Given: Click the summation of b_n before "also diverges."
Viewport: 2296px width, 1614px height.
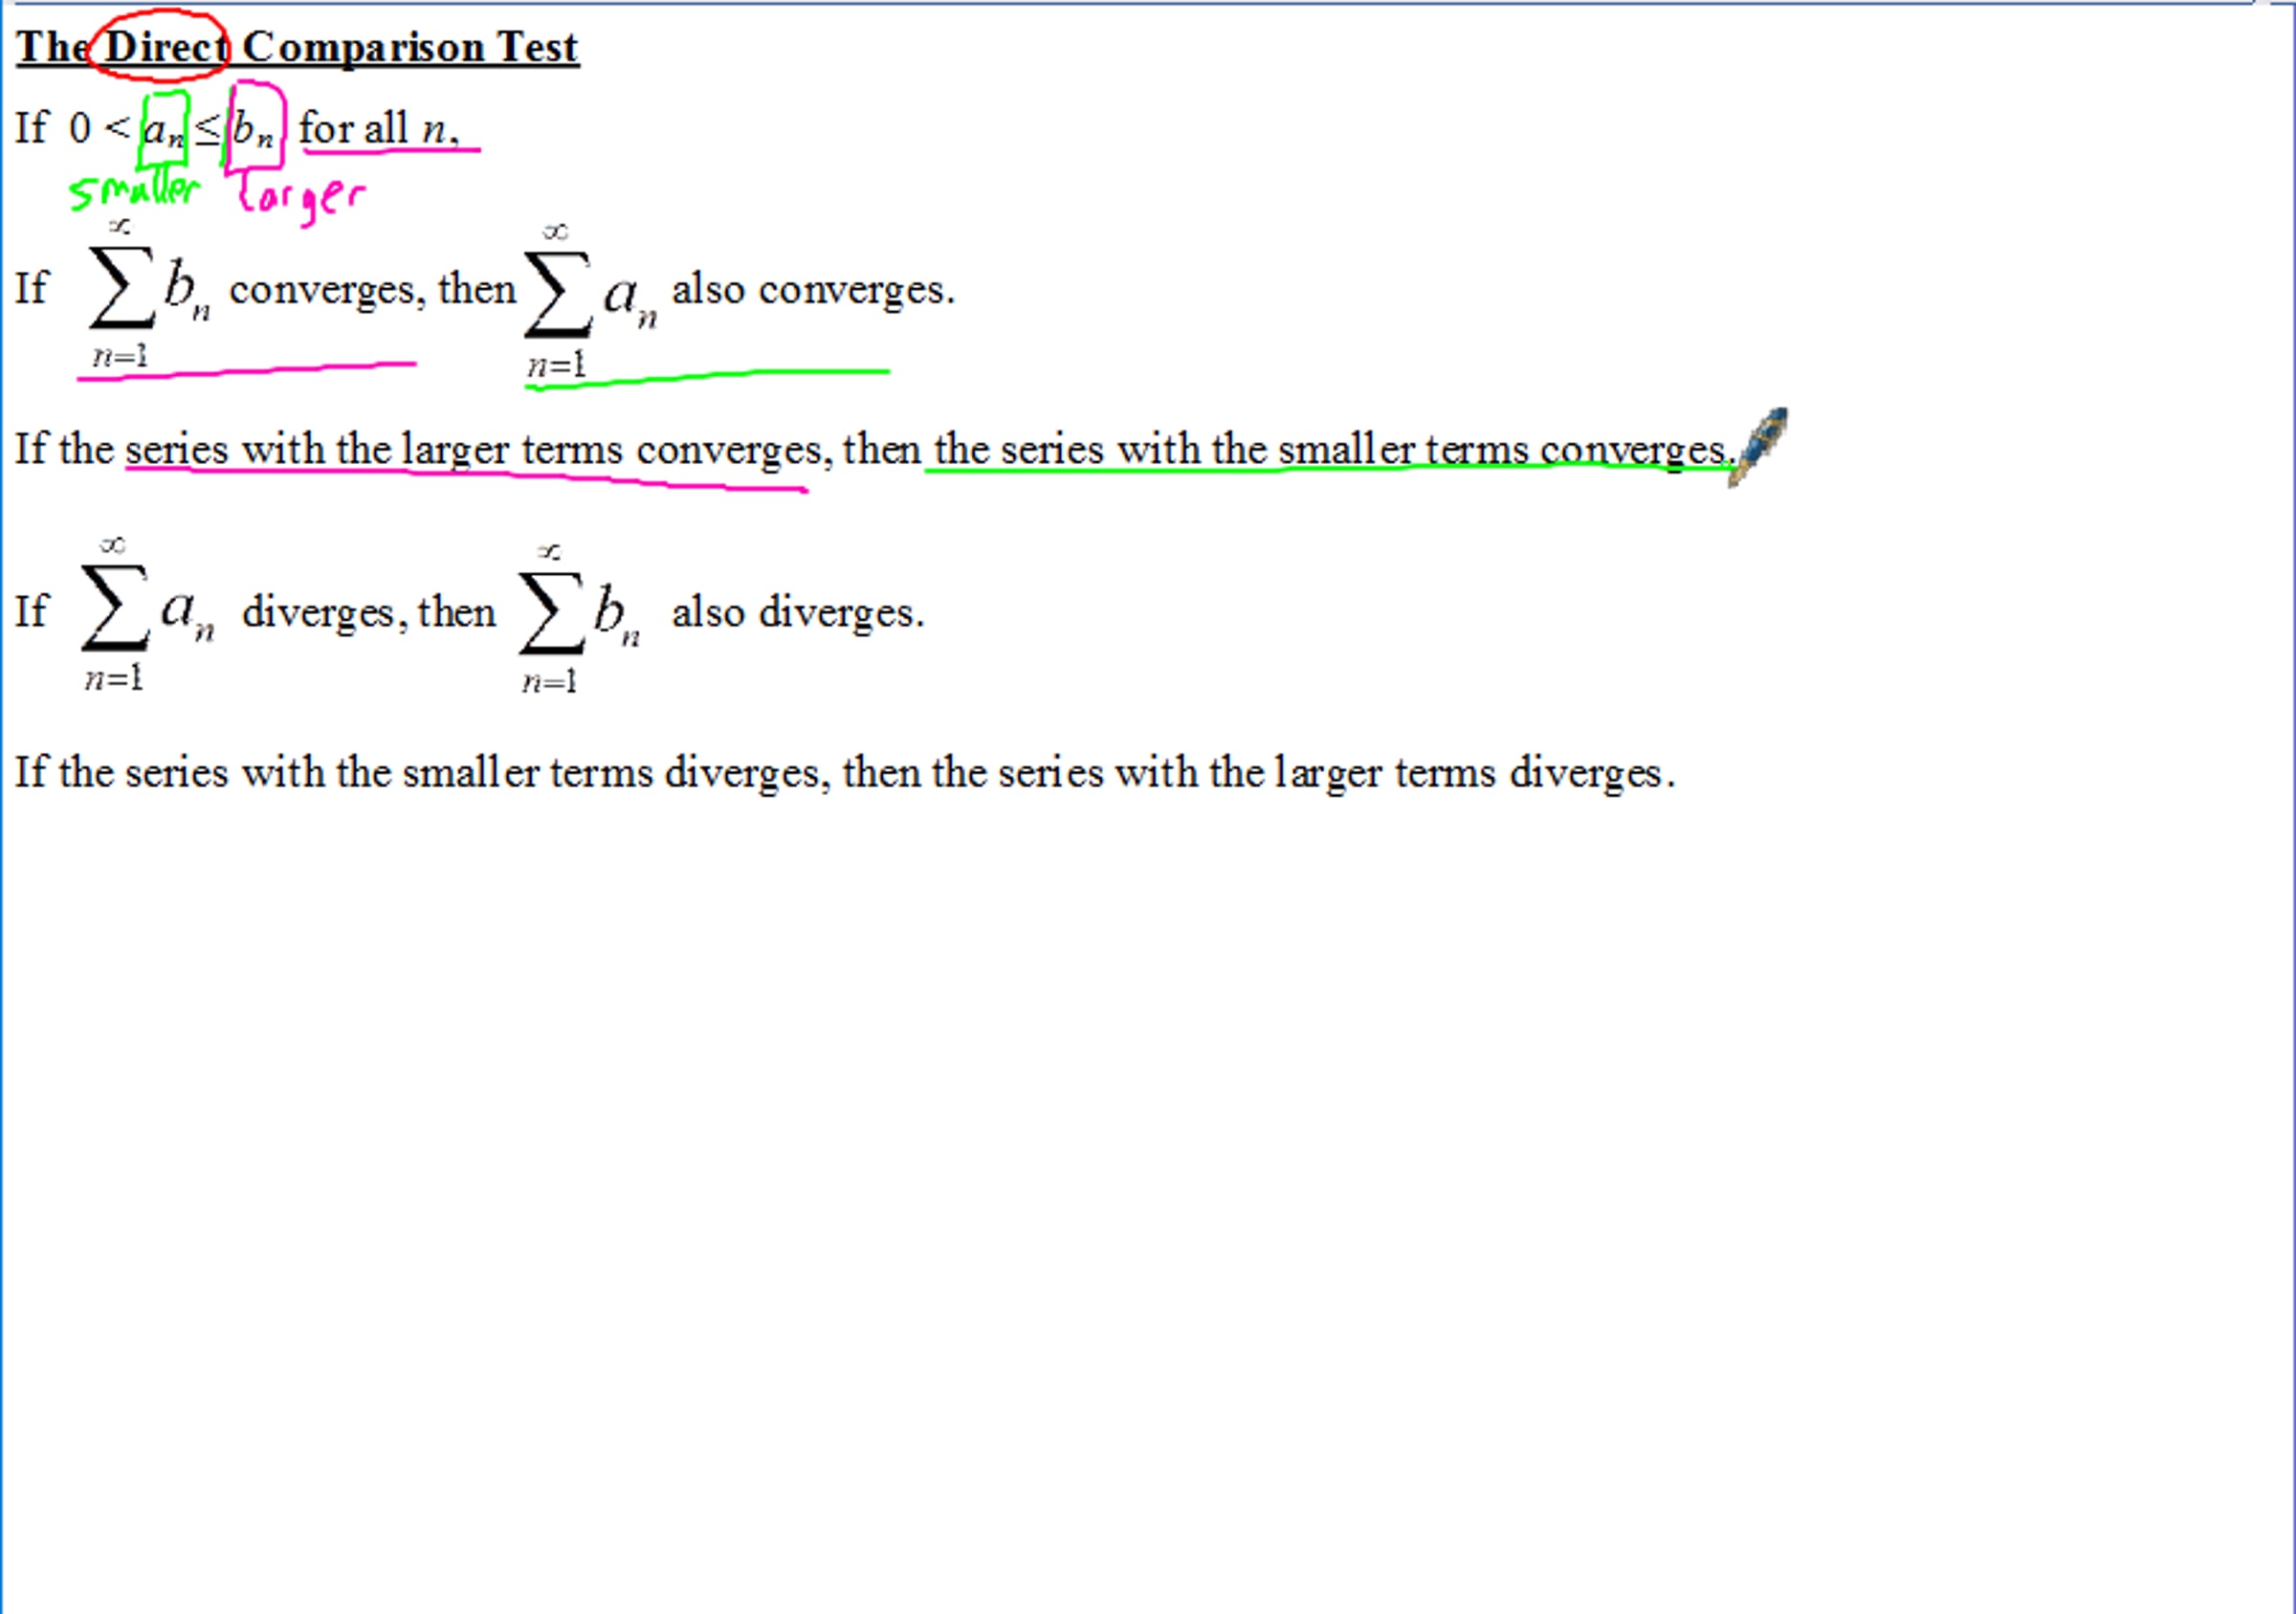Looking at the screenshot, I should (x=580, y=618).
